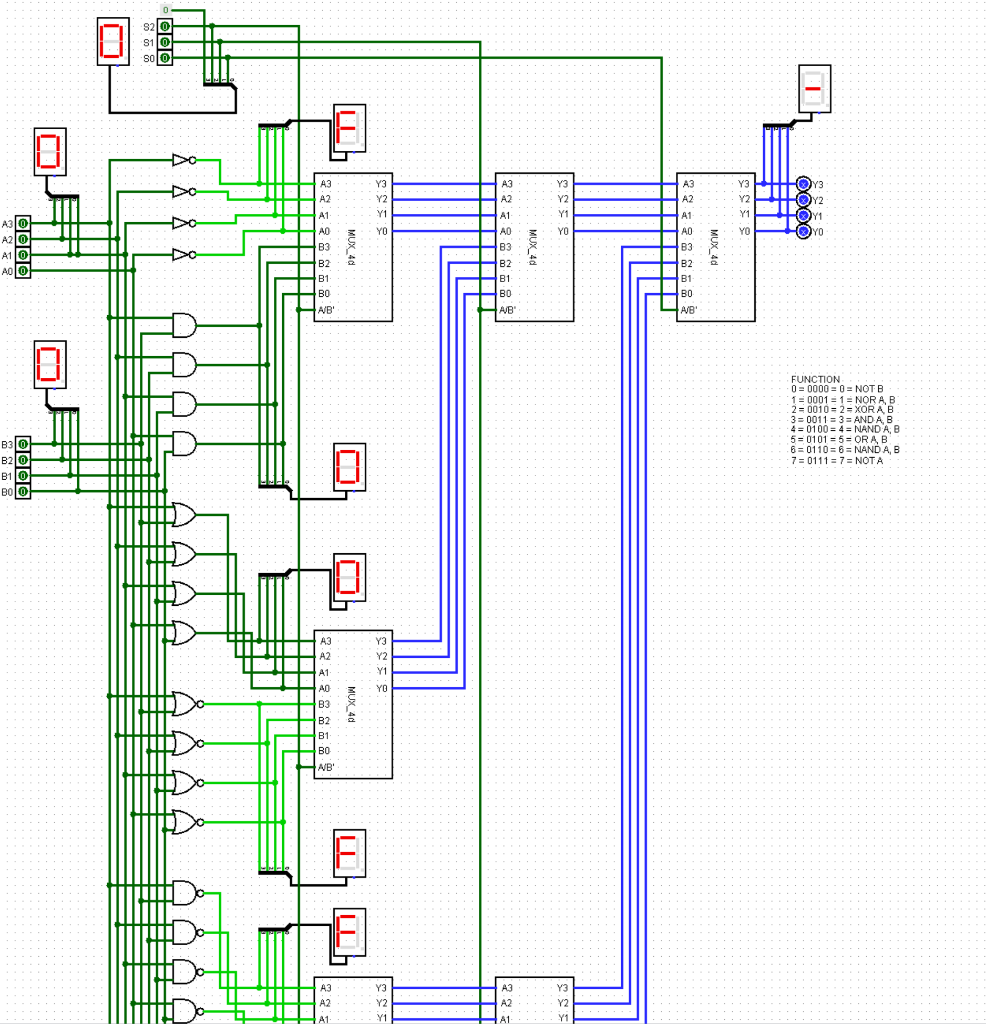This screenshot has width=986, height=1024.
Task: Select the splitter below the S inputs
Action: [220, 84]
